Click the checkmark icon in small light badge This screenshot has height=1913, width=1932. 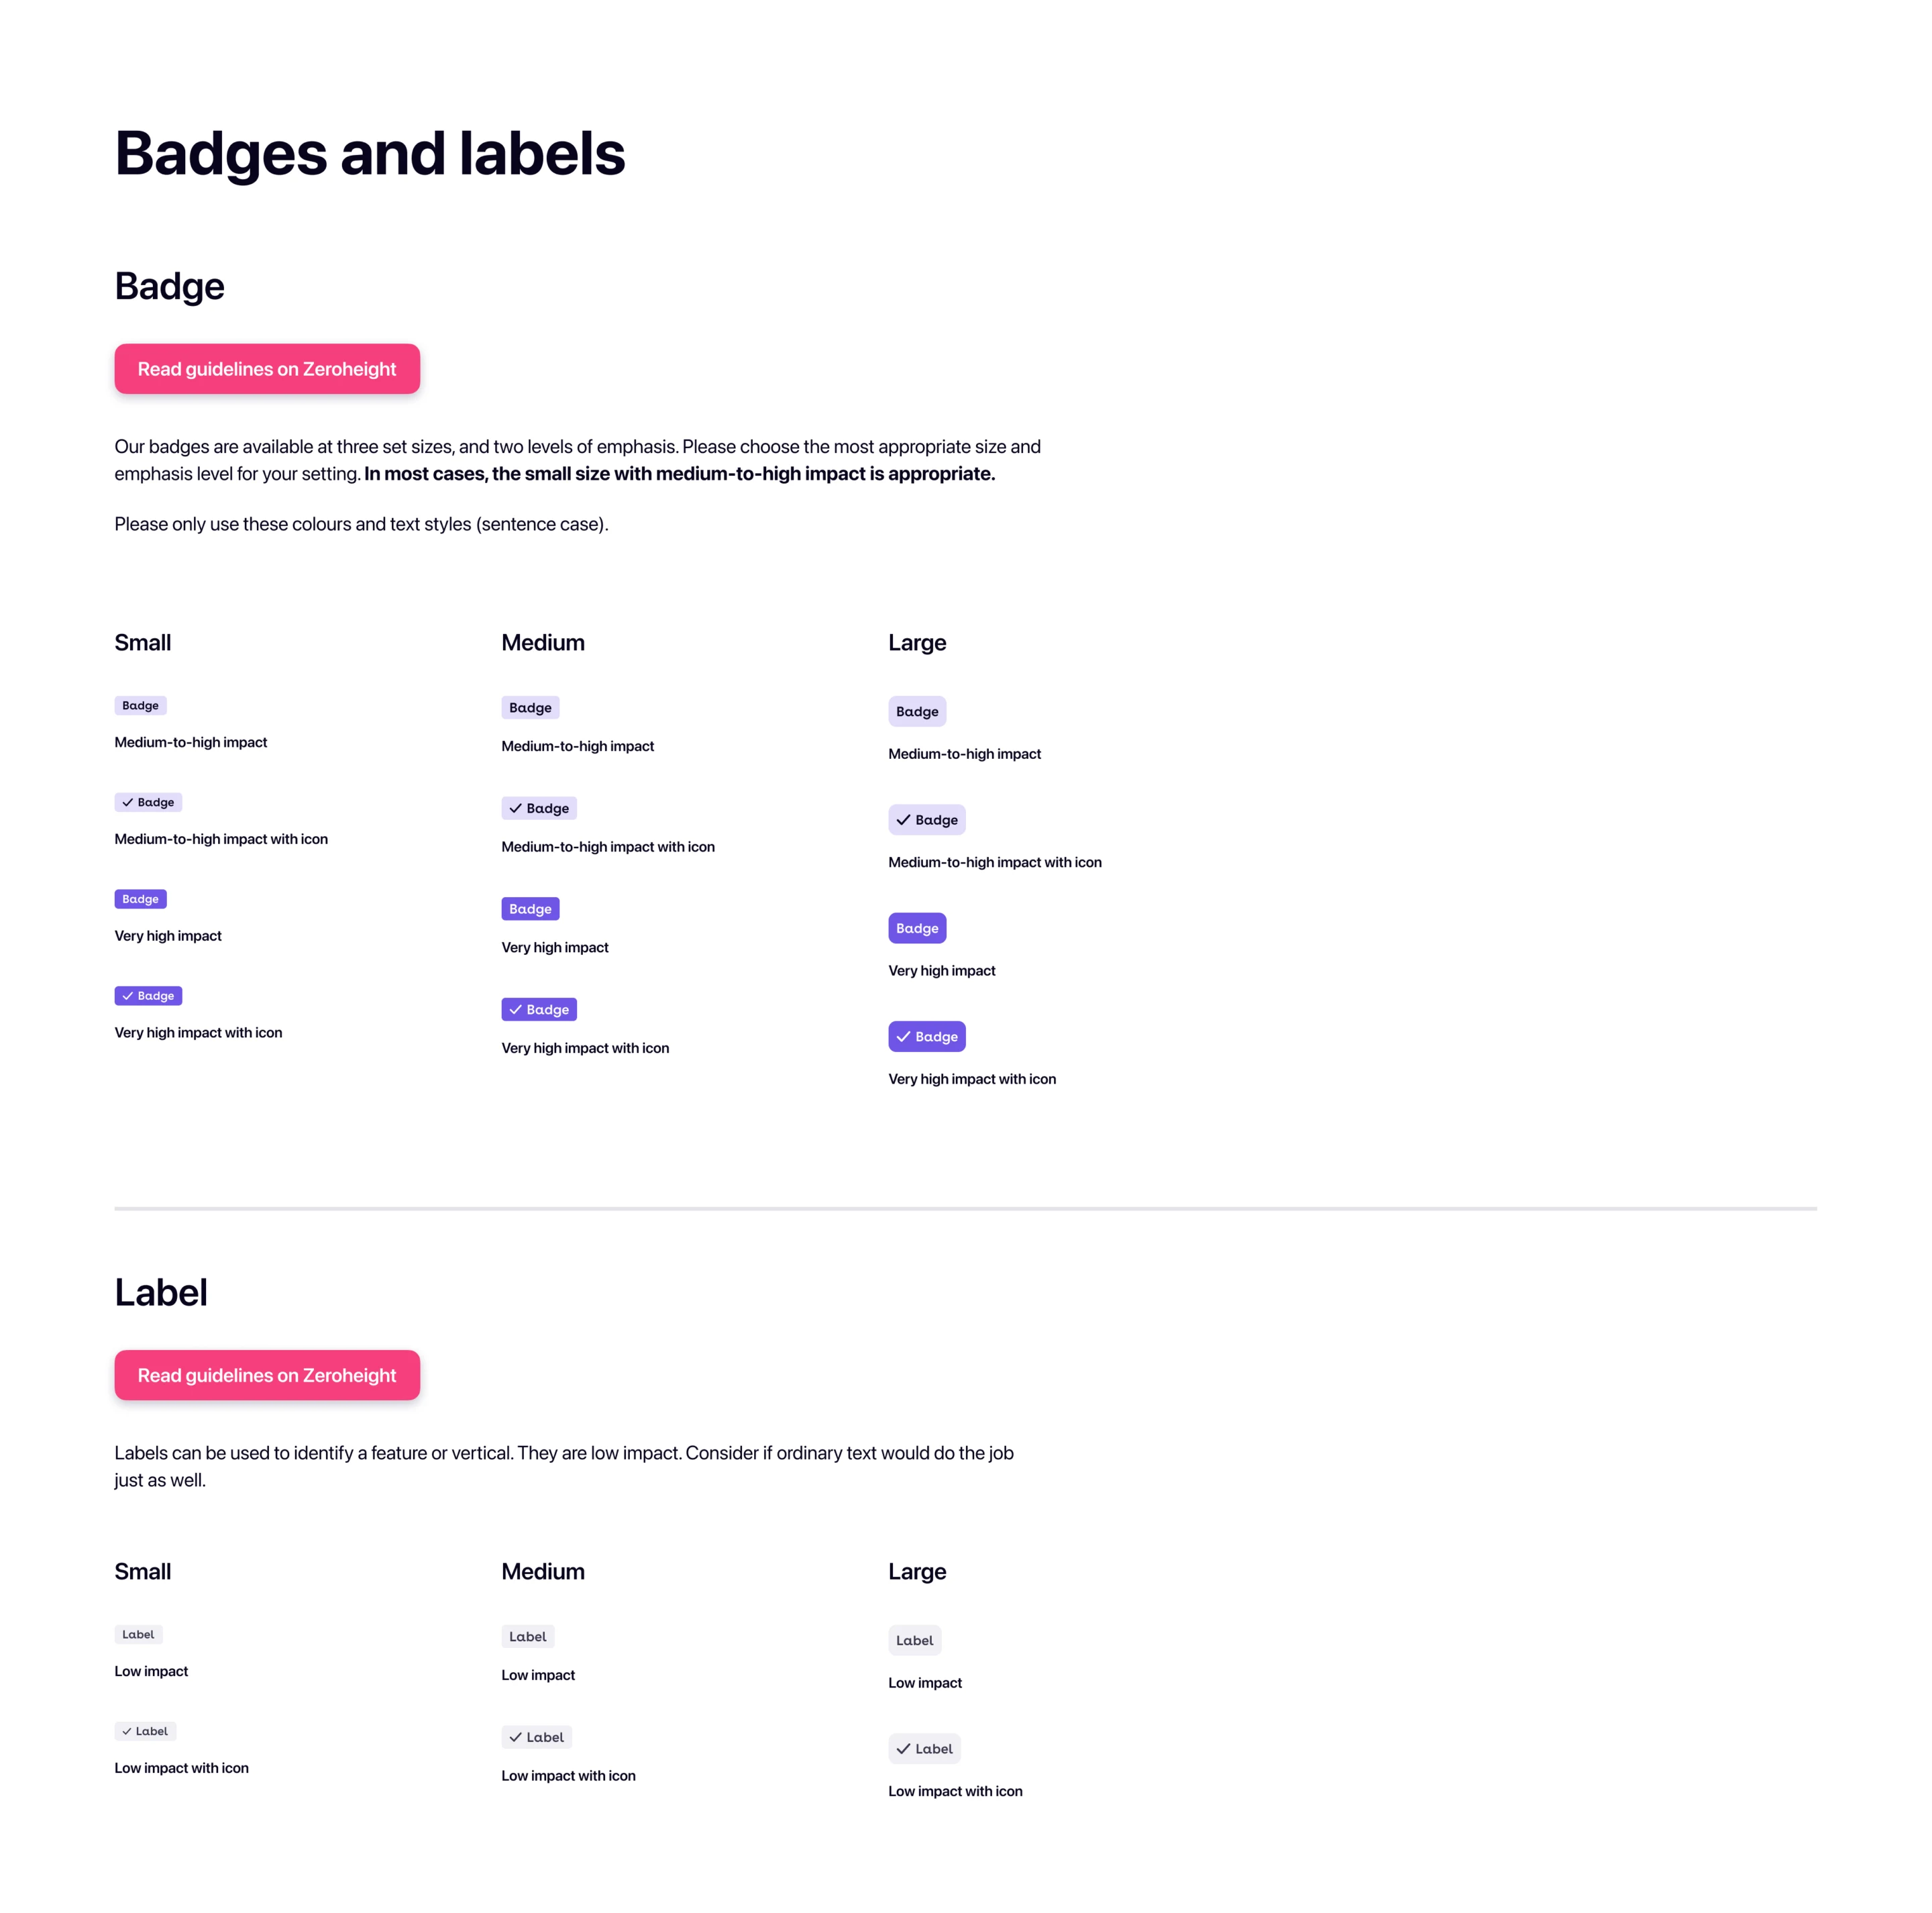pyautogui.click(x=128, y=802)
